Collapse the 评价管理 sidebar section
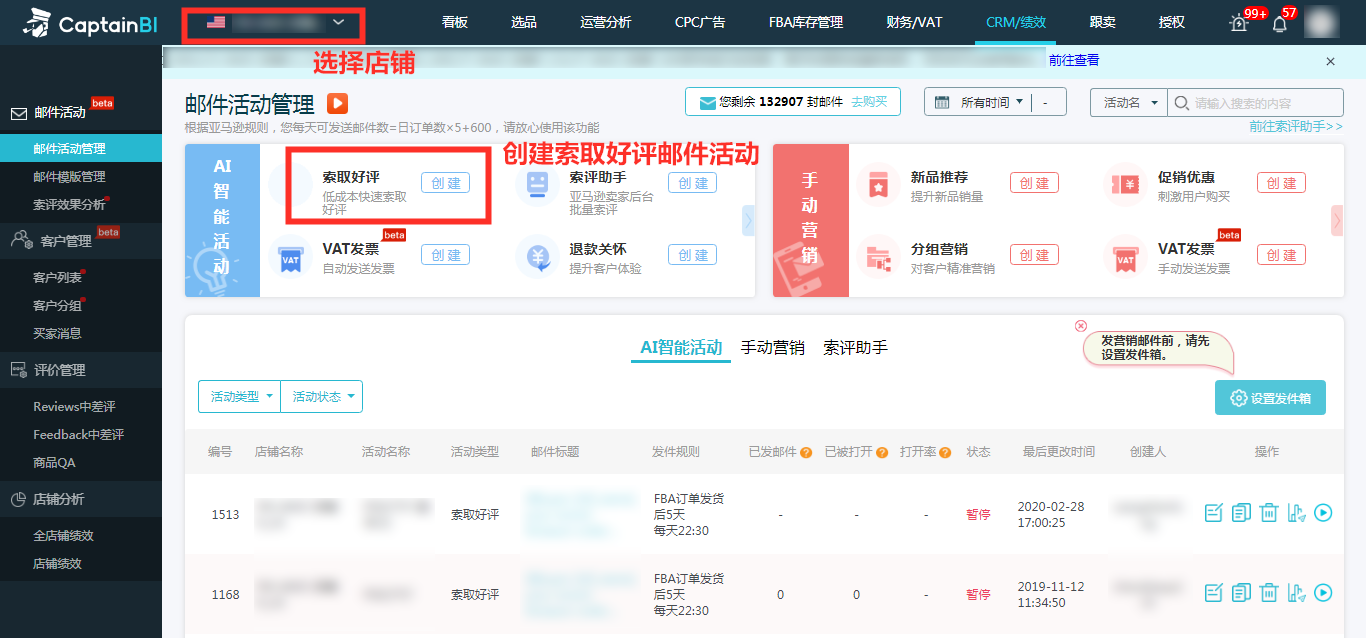The width and height of the screenshot is (1366, 638). tap(81, 370)
